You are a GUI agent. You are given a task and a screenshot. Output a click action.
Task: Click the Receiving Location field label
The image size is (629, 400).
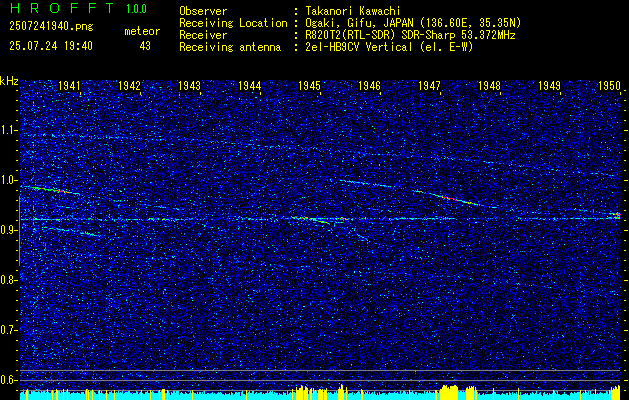click(x=233, y=23)
